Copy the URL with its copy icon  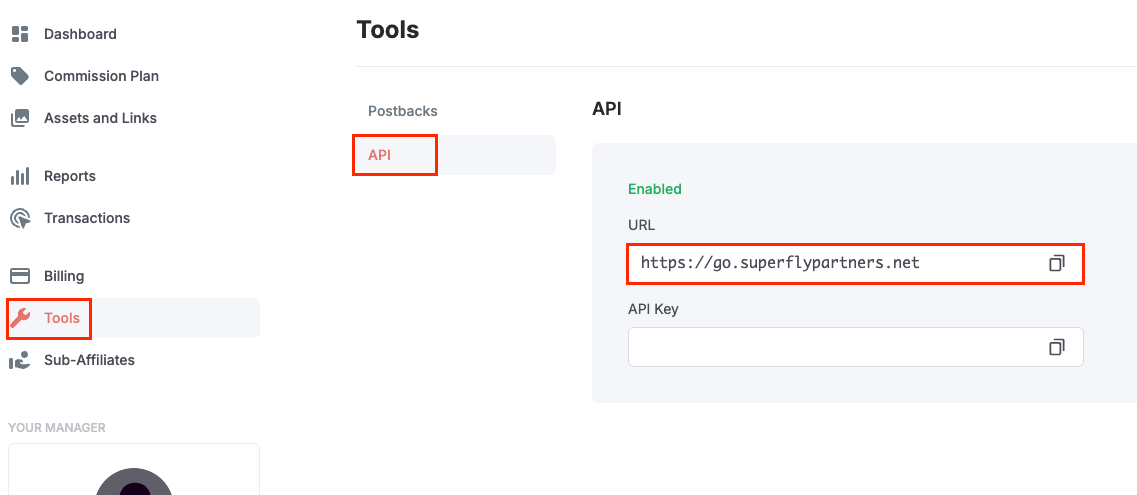pos(1057,263)
